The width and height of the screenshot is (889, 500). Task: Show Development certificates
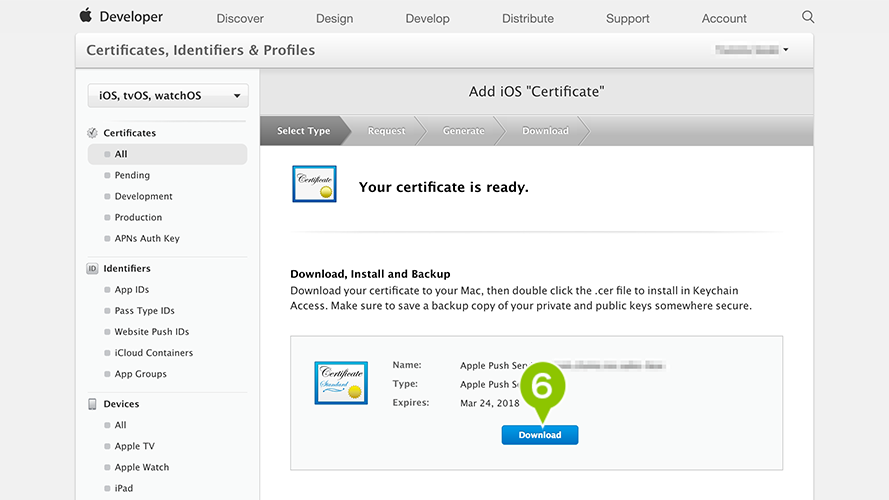143,196
